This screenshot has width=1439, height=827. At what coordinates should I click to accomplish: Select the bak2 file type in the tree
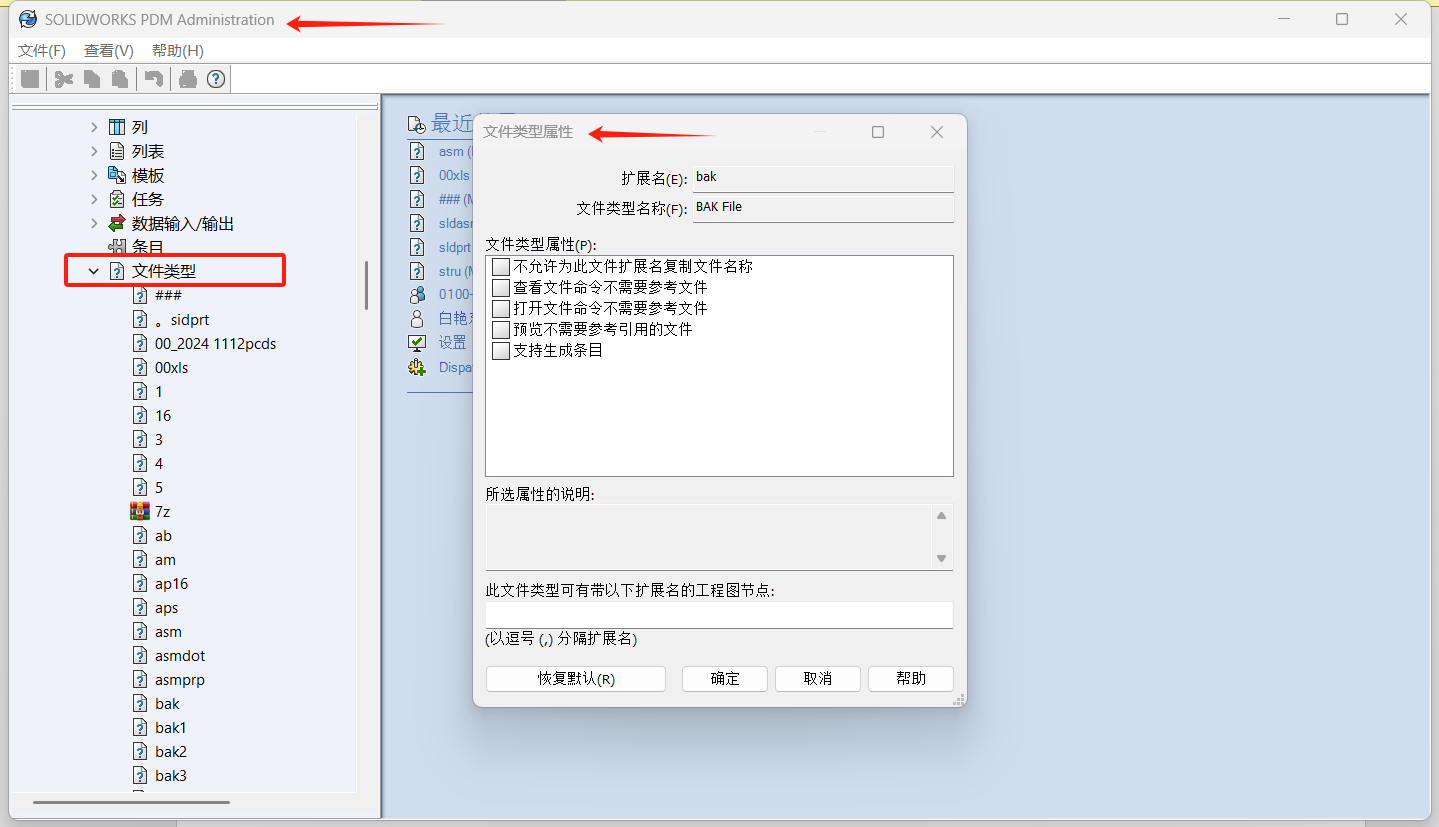point(171,751)
